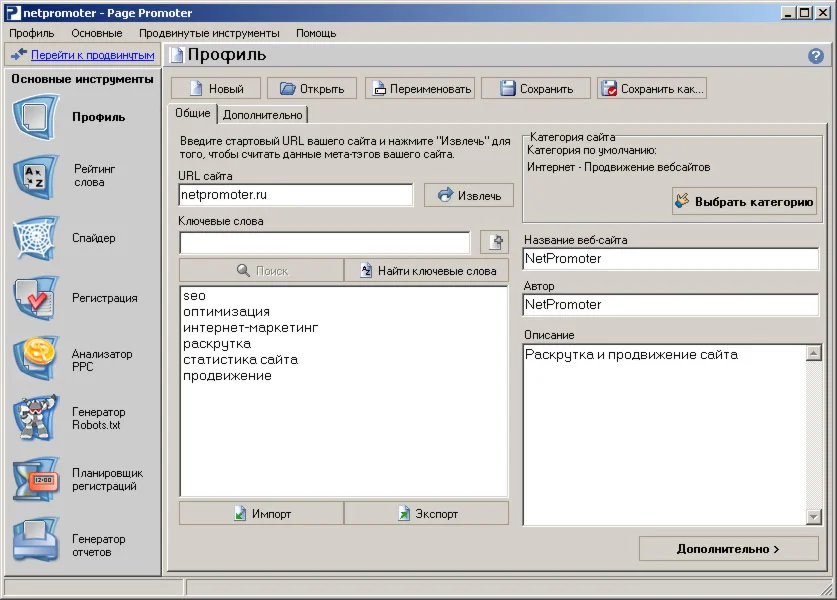
Task: Open the Помощь menu
Action: [315, 32]
